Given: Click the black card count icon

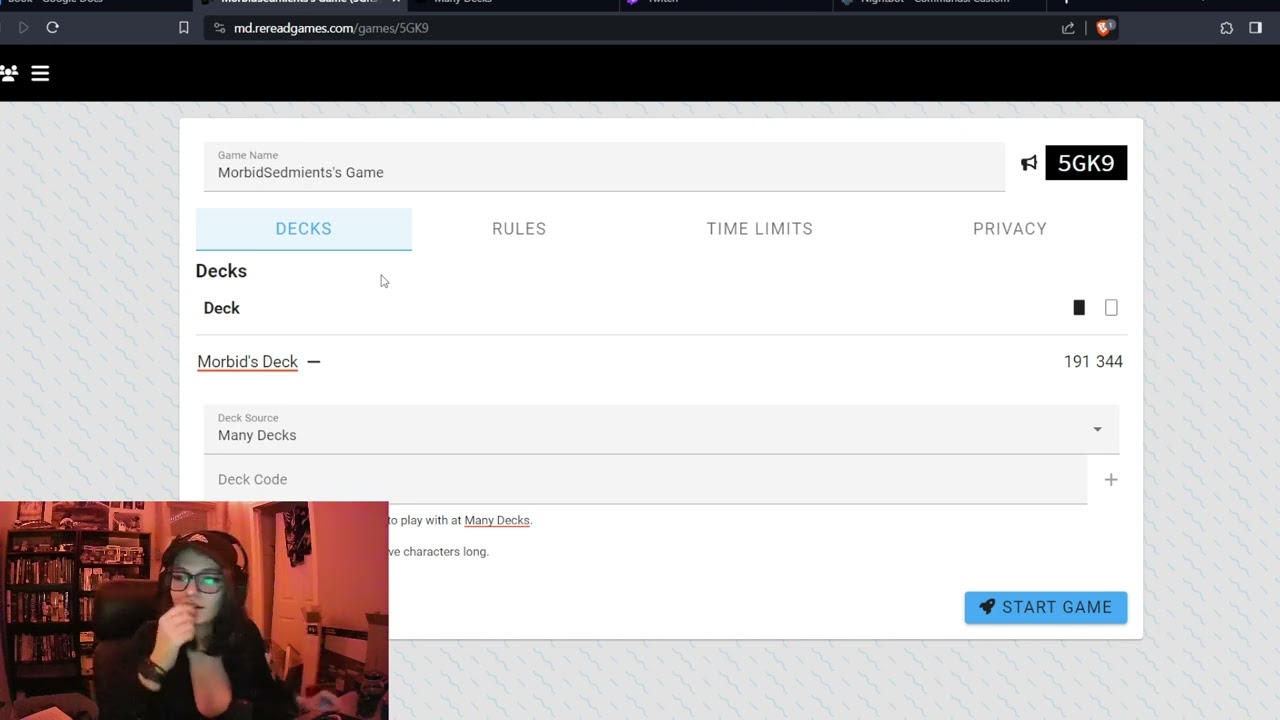Looking at the screenshot, I should 1079,308.
